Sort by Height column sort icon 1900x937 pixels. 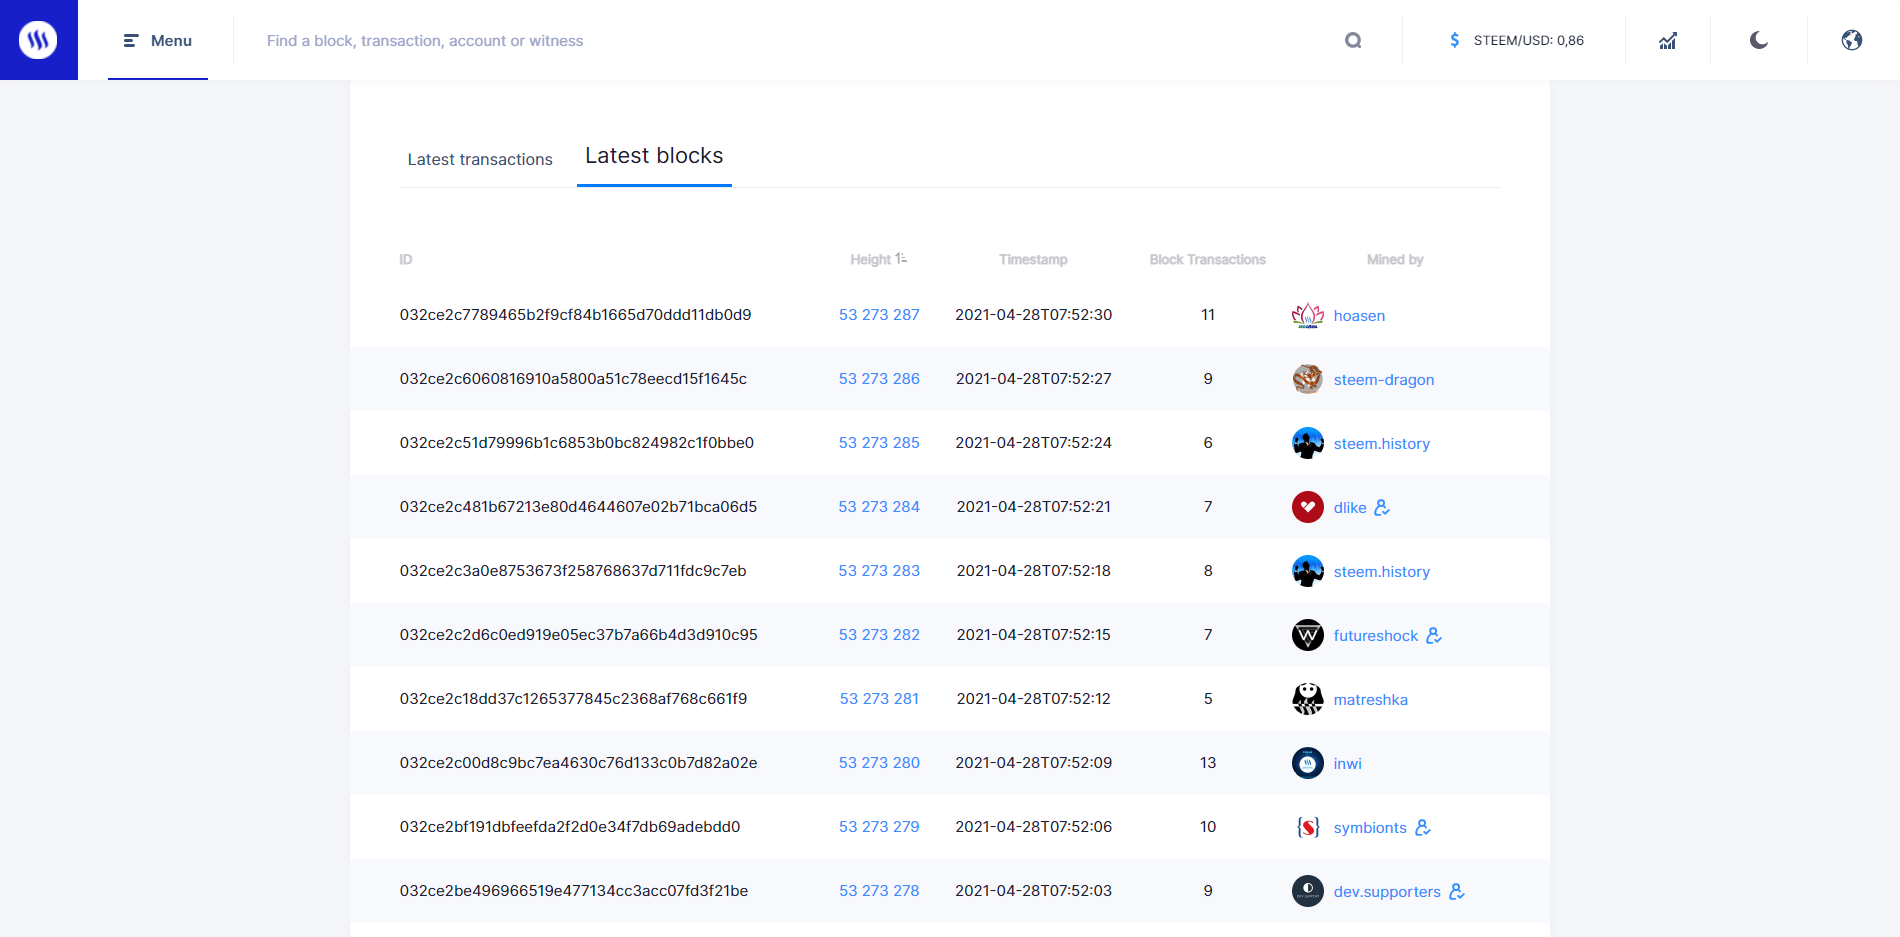901,259
